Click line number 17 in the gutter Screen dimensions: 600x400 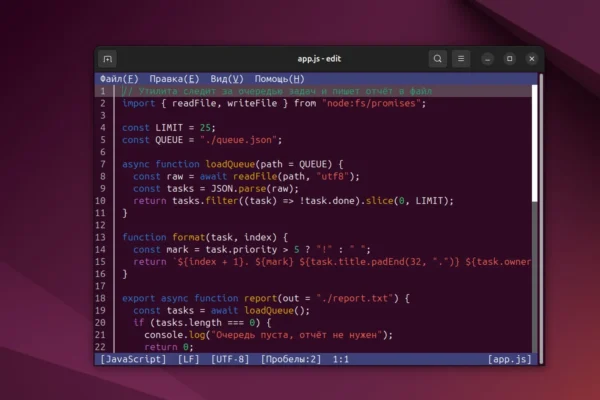click(100, 286)
